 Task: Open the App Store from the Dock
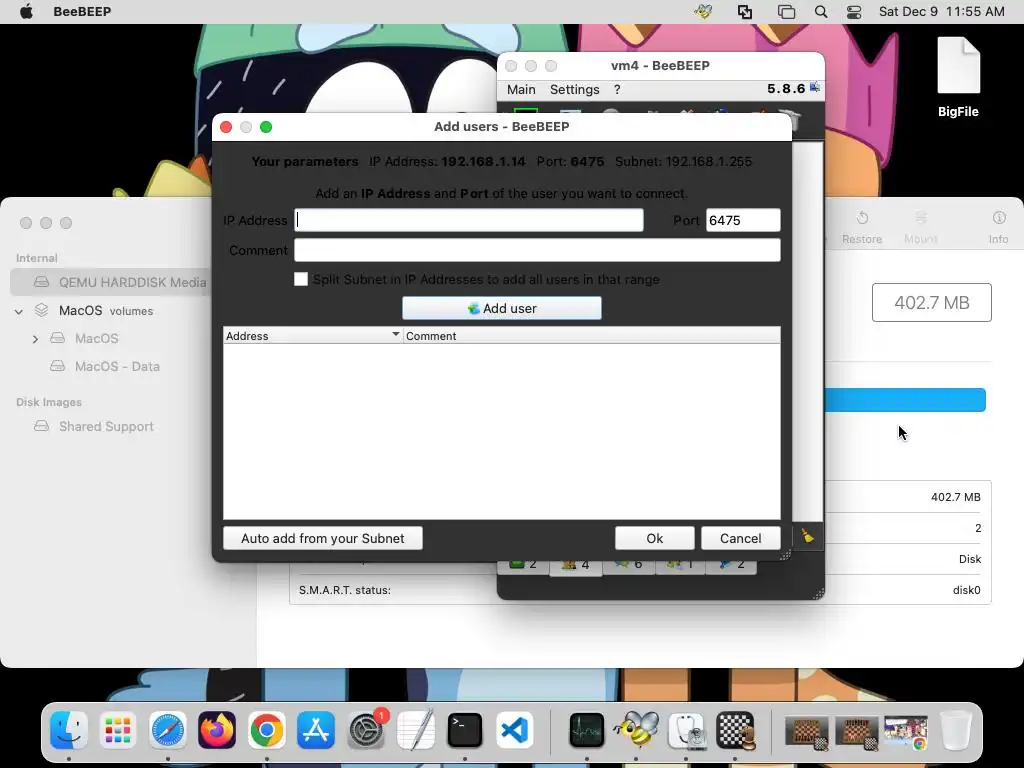point(316,729)
